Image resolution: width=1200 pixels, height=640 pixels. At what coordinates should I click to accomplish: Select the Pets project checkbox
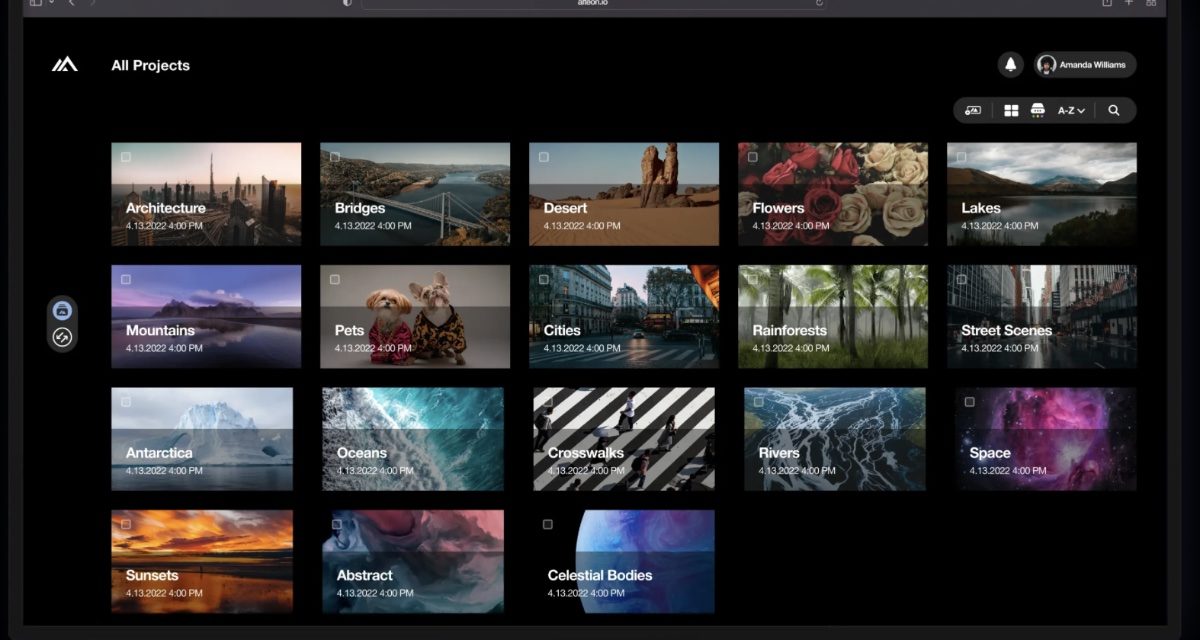335,279
